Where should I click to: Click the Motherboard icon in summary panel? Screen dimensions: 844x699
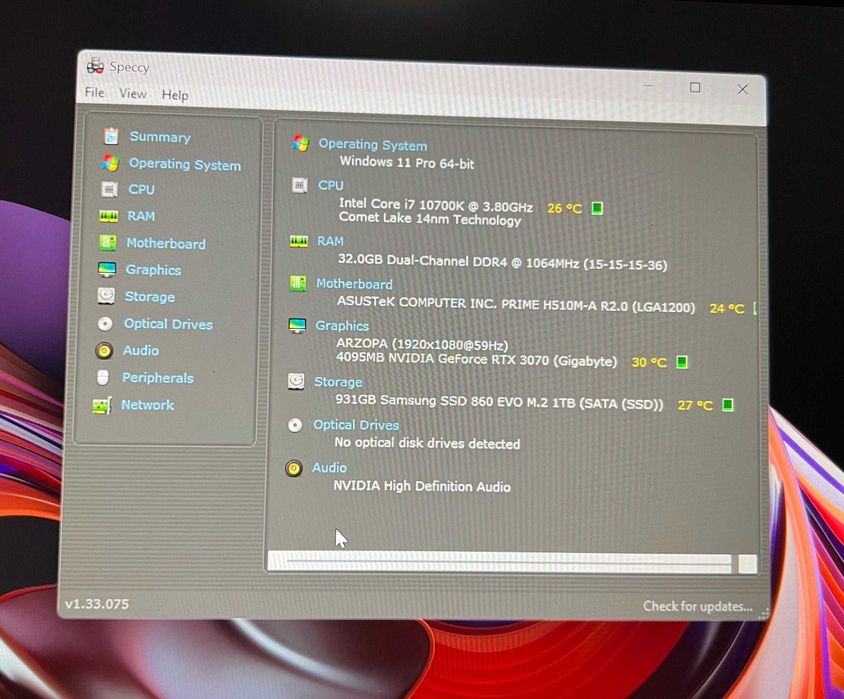[298, 283]
